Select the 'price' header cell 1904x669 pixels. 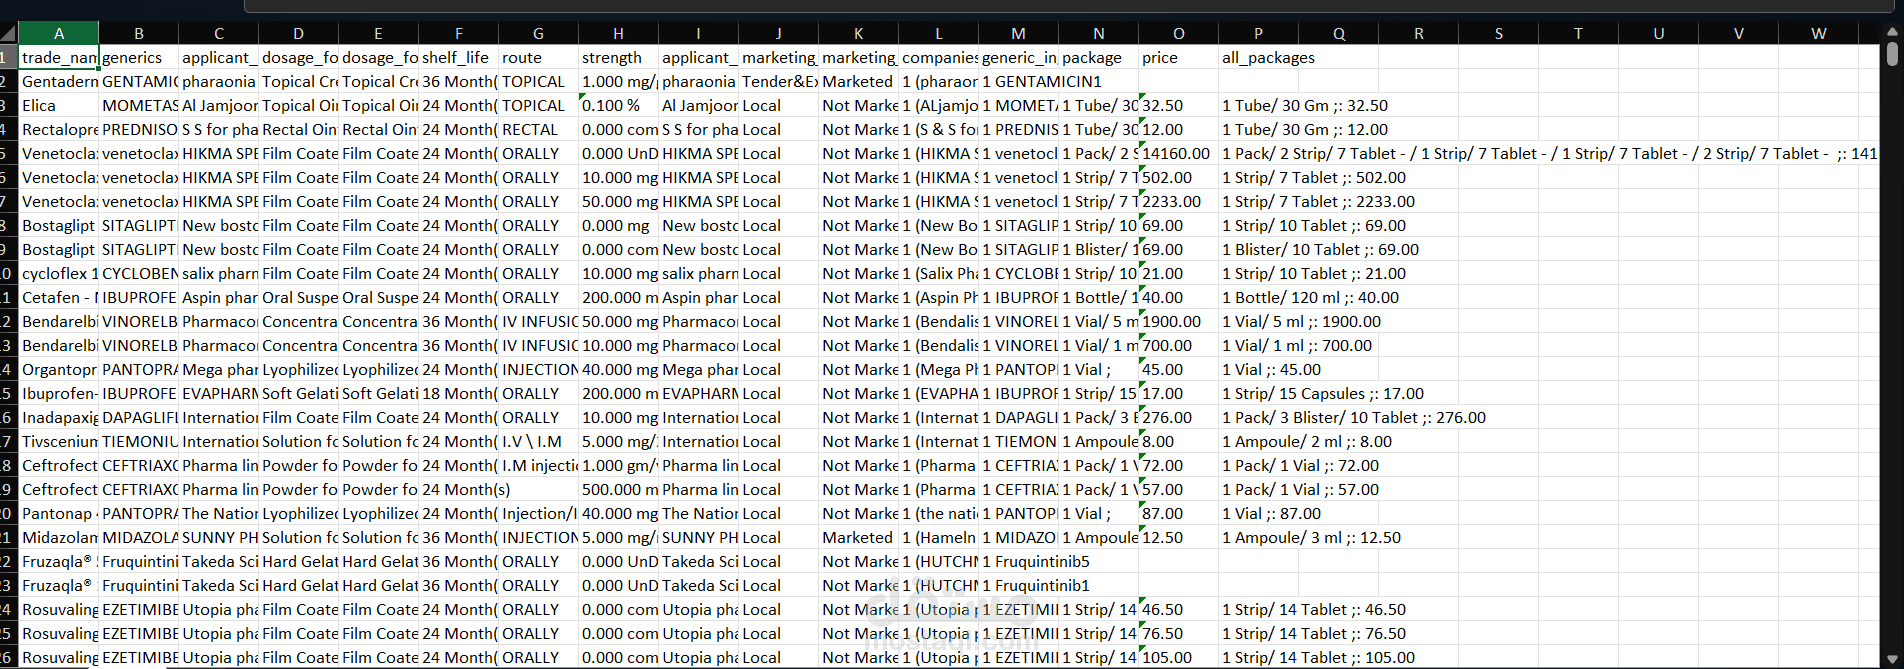coord(1179,57)
